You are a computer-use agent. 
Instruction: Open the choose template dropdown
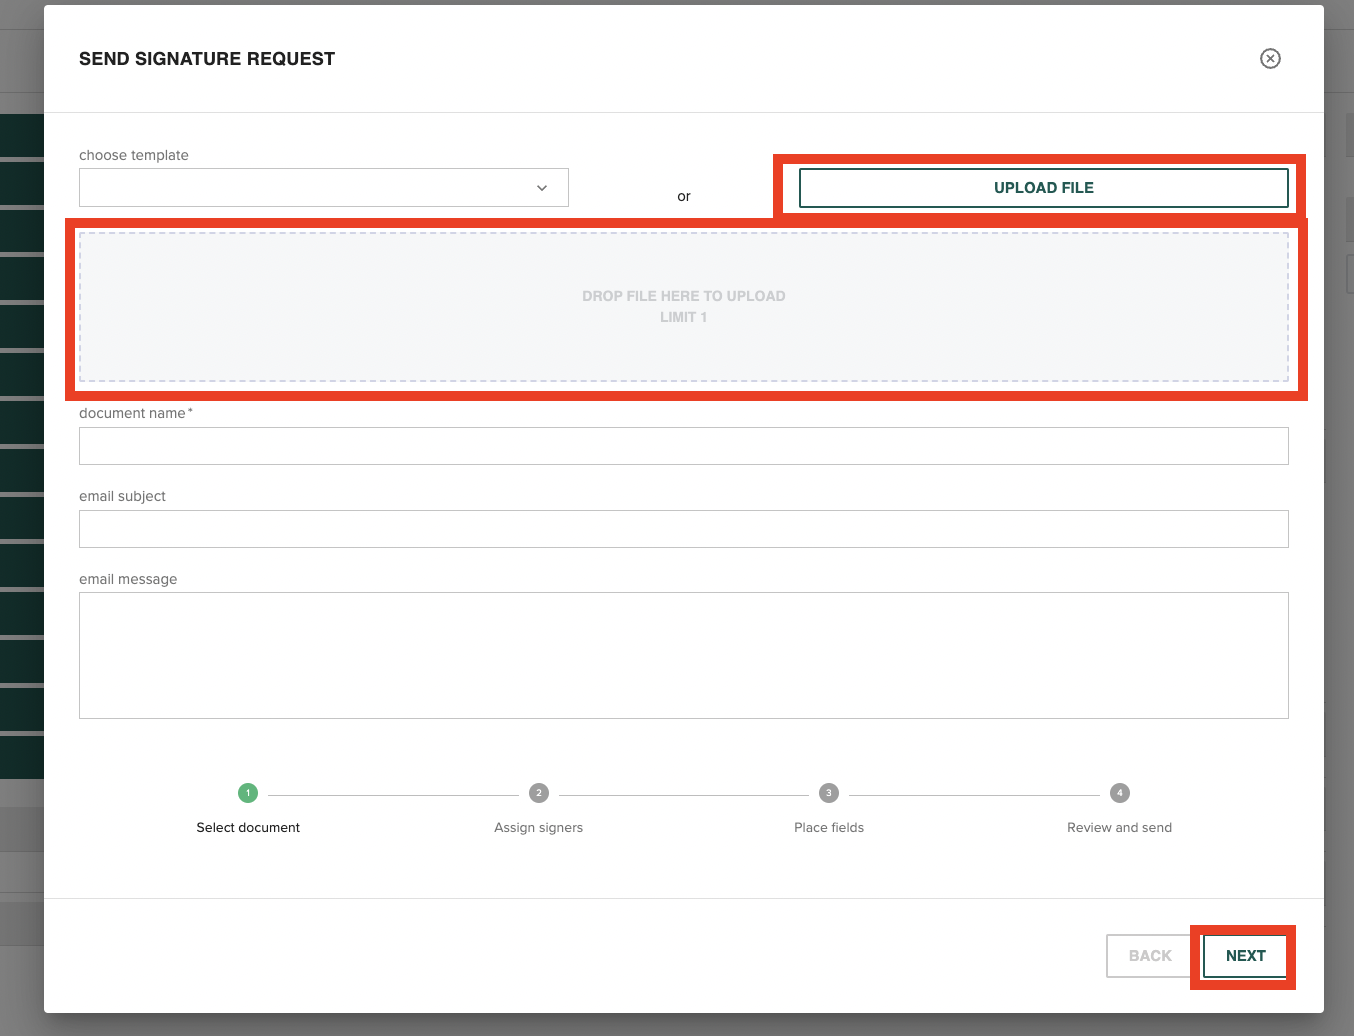click(x=323, y=187)
